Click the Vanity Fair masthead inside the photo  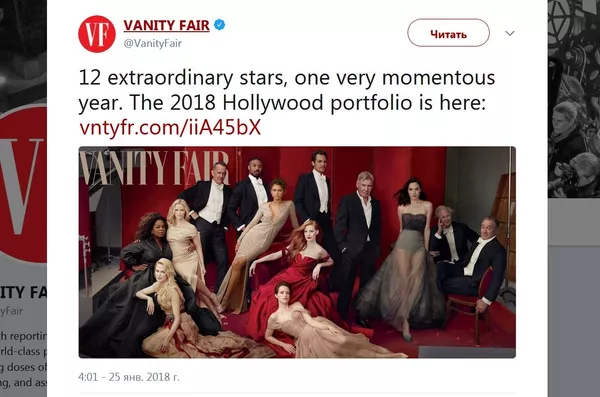(154, 168)
